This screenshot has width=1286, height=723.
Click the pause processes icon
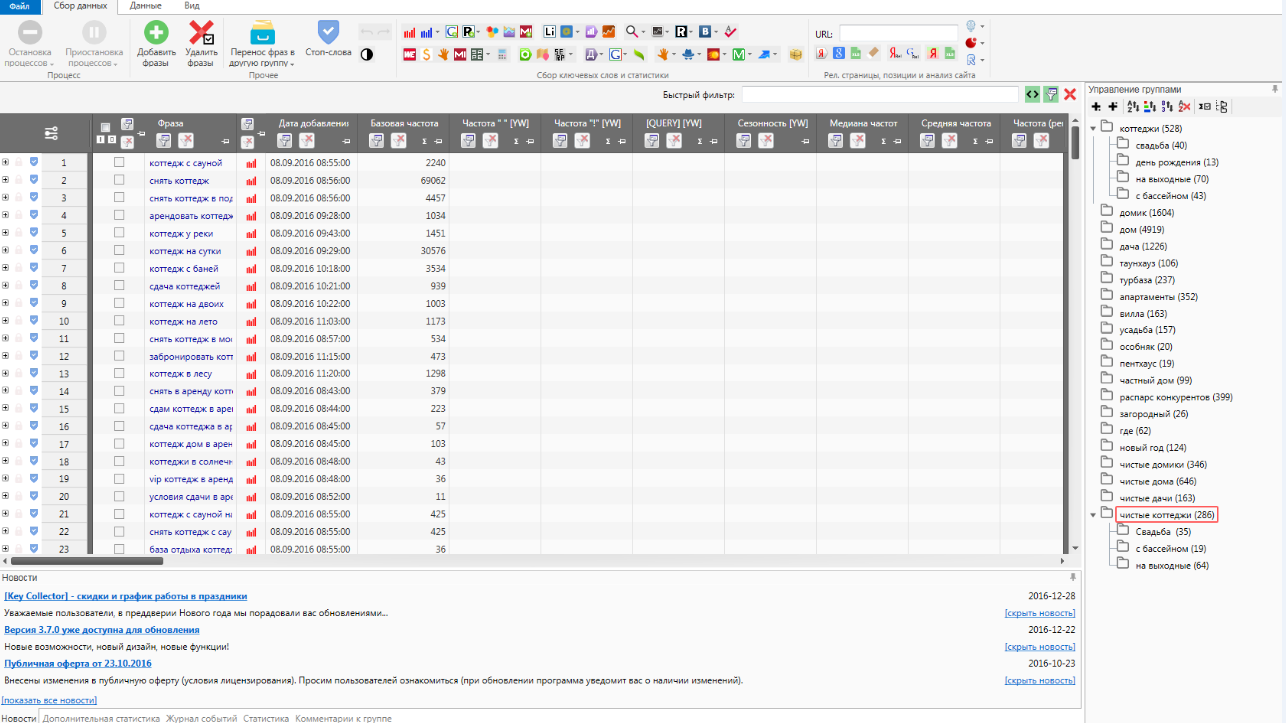tap(94, 32)
